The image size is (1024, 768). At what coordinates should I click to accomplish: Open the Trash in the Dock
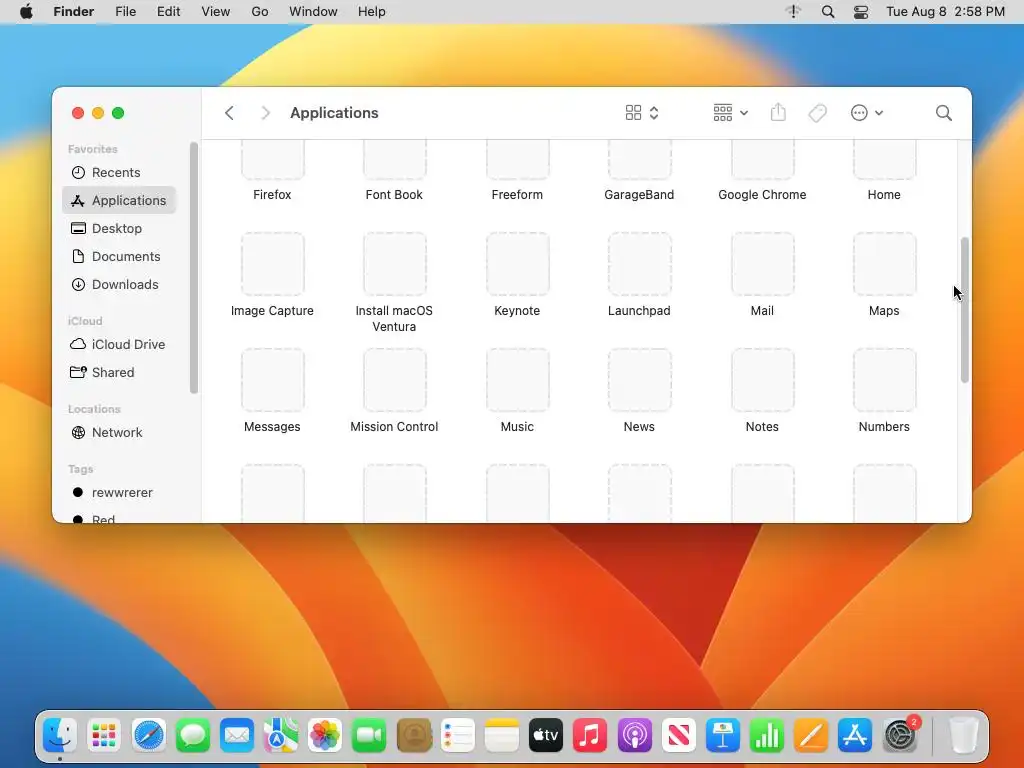tap(963, 735)
